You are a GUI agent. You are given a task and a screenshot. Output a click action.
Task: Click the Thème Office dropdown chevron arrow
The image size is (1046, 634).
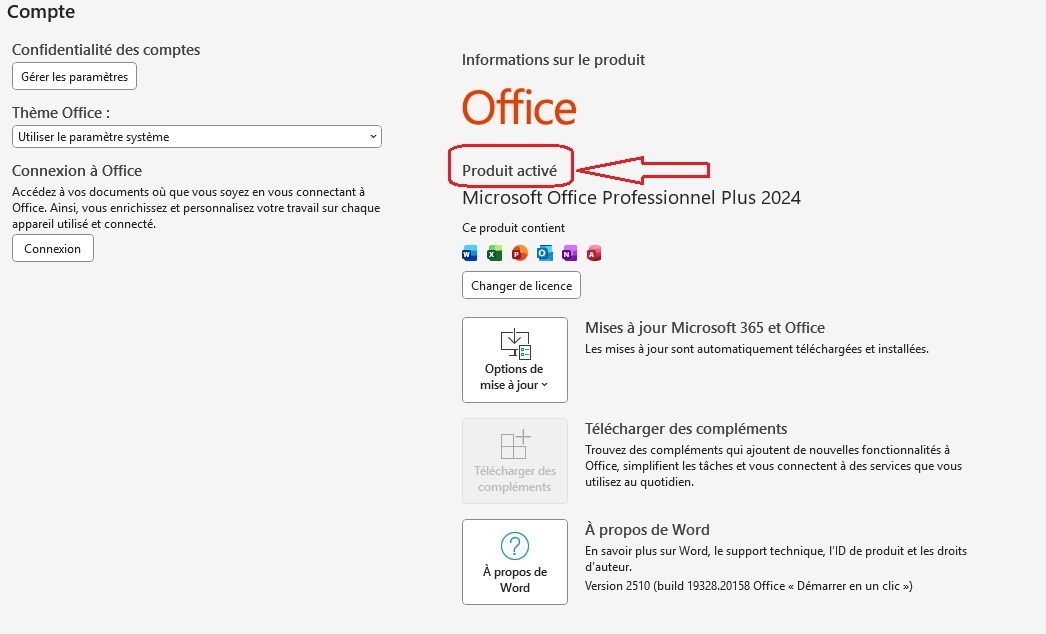pyautogui.click(x=373, y=137)
